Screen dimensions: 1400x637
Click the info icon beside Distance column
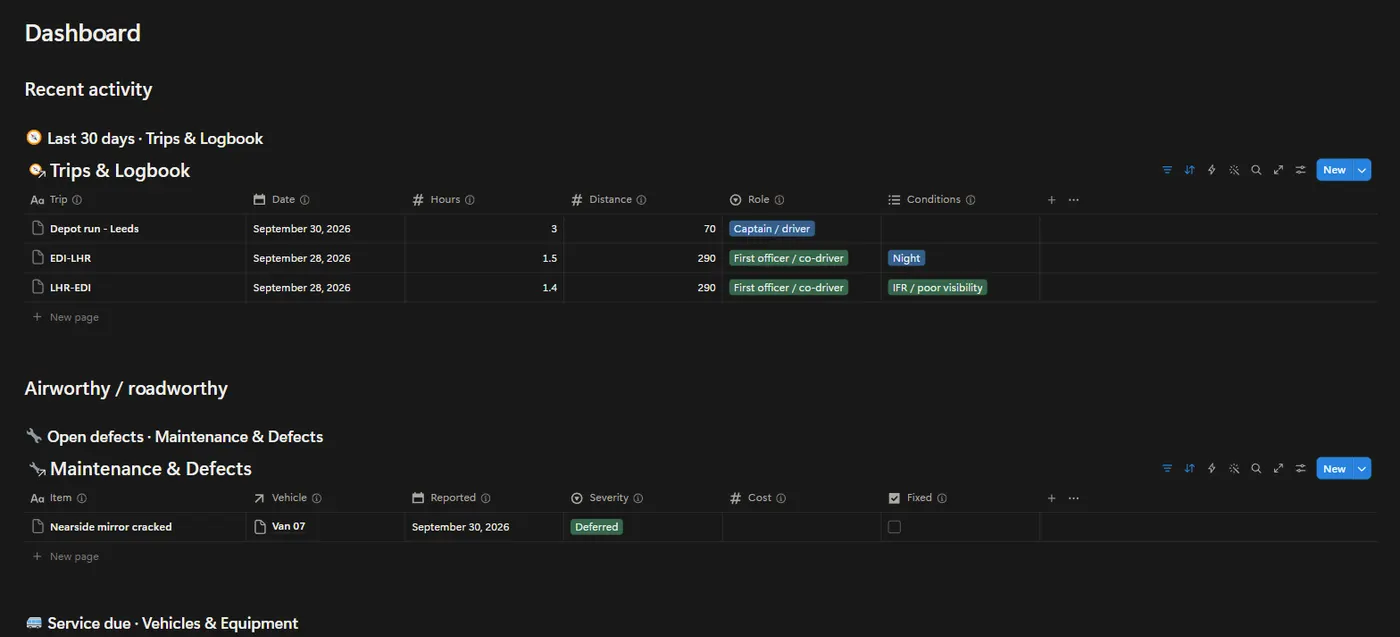point(641,200)
